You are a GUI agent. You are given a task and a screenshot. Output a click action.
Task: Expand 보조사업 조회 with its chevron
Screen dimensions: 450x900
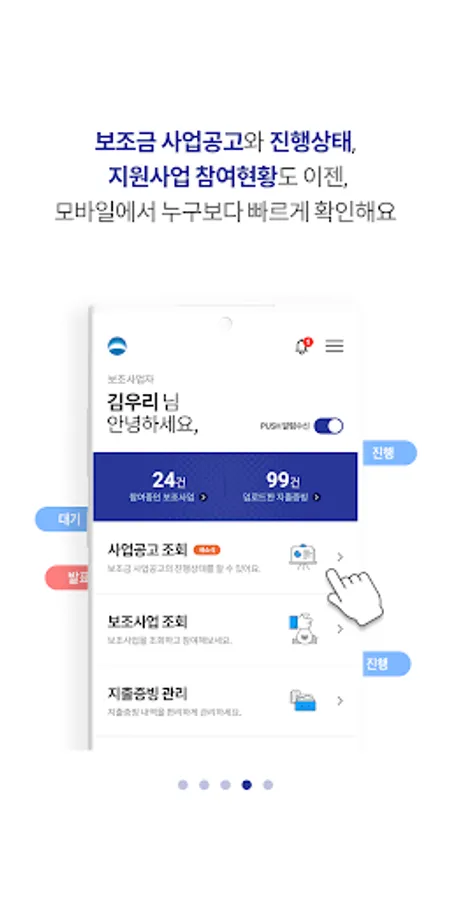(340, 629)
